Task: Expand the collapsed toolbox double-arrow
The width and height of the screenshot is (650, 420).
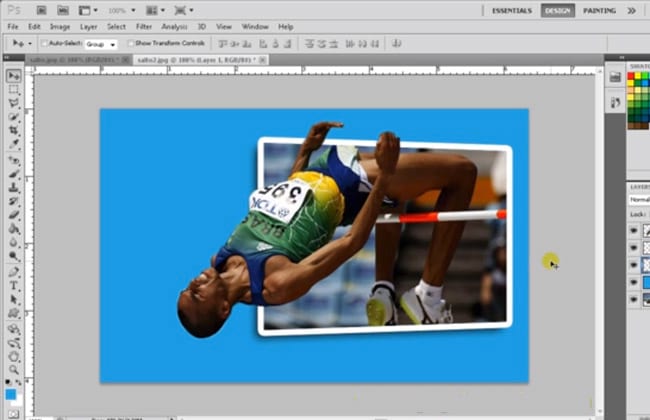Action: pyautogui.click(x=7, y=58)
